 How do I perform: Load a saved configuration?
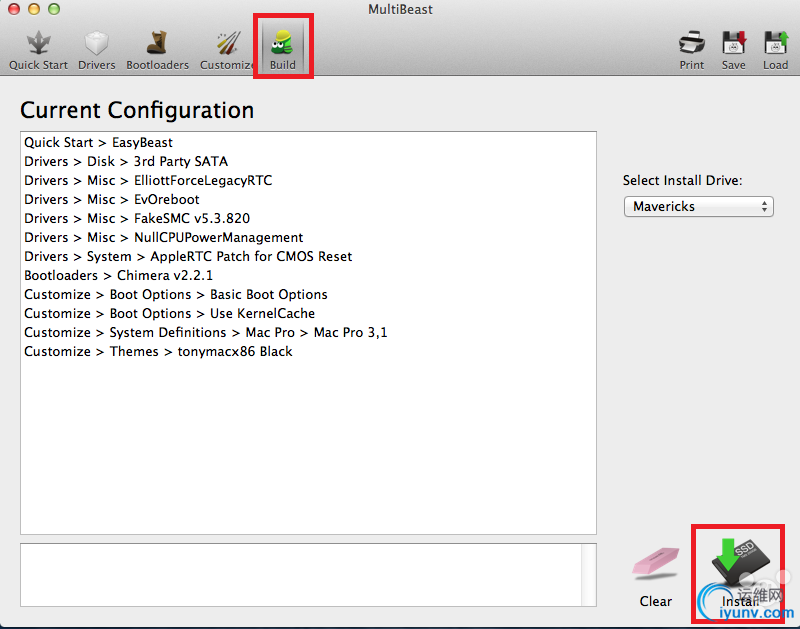[x=776, y=51]
